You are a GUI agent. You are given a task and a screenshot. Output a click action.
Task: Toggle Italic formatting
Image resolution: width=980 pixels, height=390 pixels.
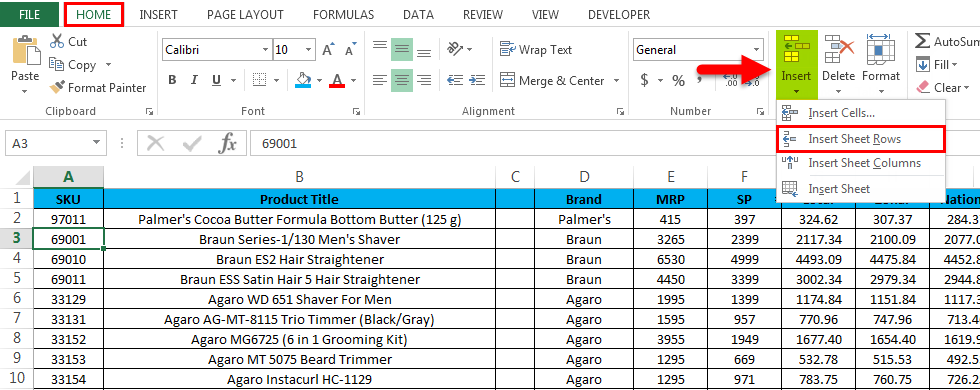194,80
